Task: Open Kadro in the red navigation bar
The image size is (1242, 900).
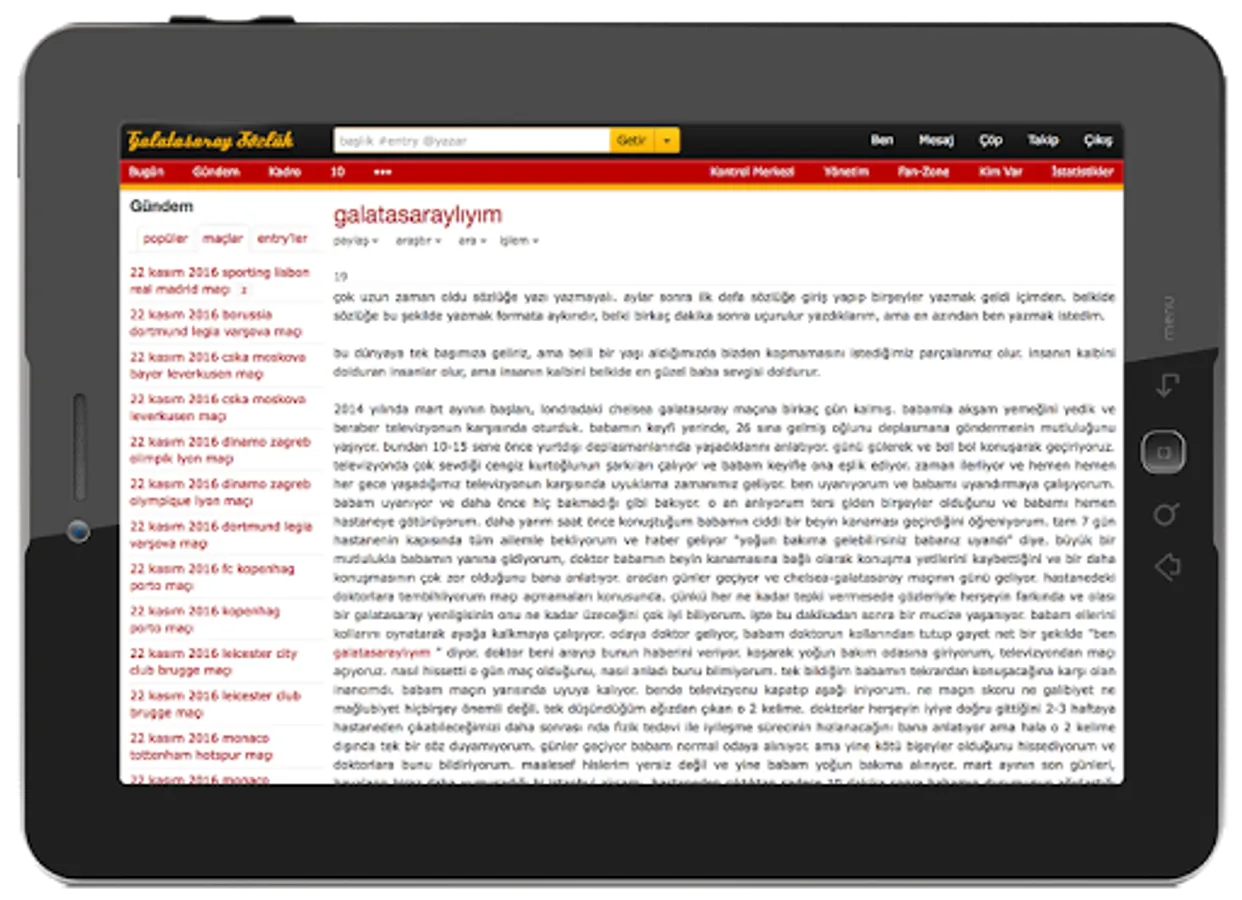Action: [x=285, y=172]
